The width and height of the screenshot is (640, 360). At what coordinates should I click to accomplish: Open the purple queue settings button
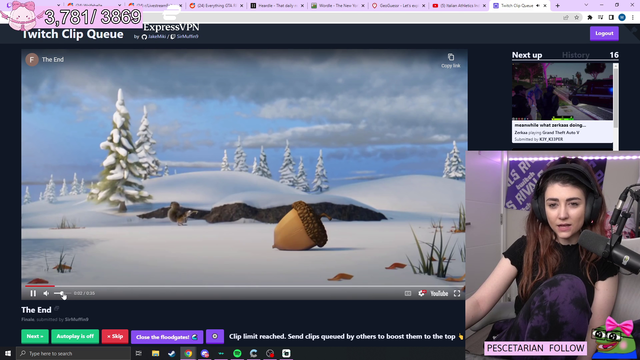215,336
